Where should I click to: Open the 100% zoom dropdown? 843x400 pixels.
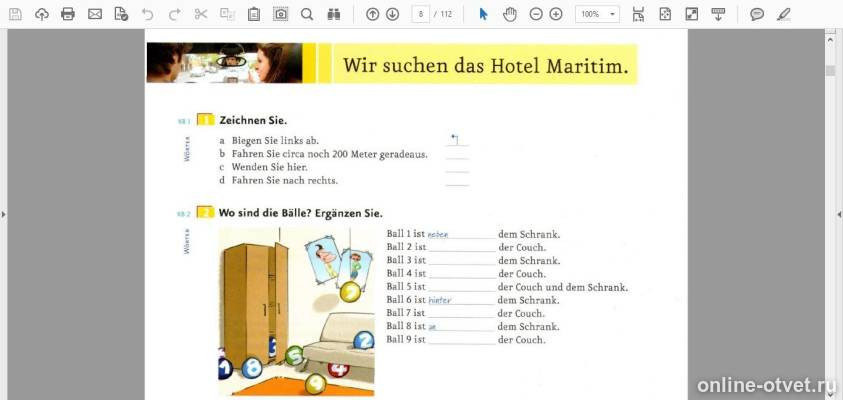click(x=597, y=14)
